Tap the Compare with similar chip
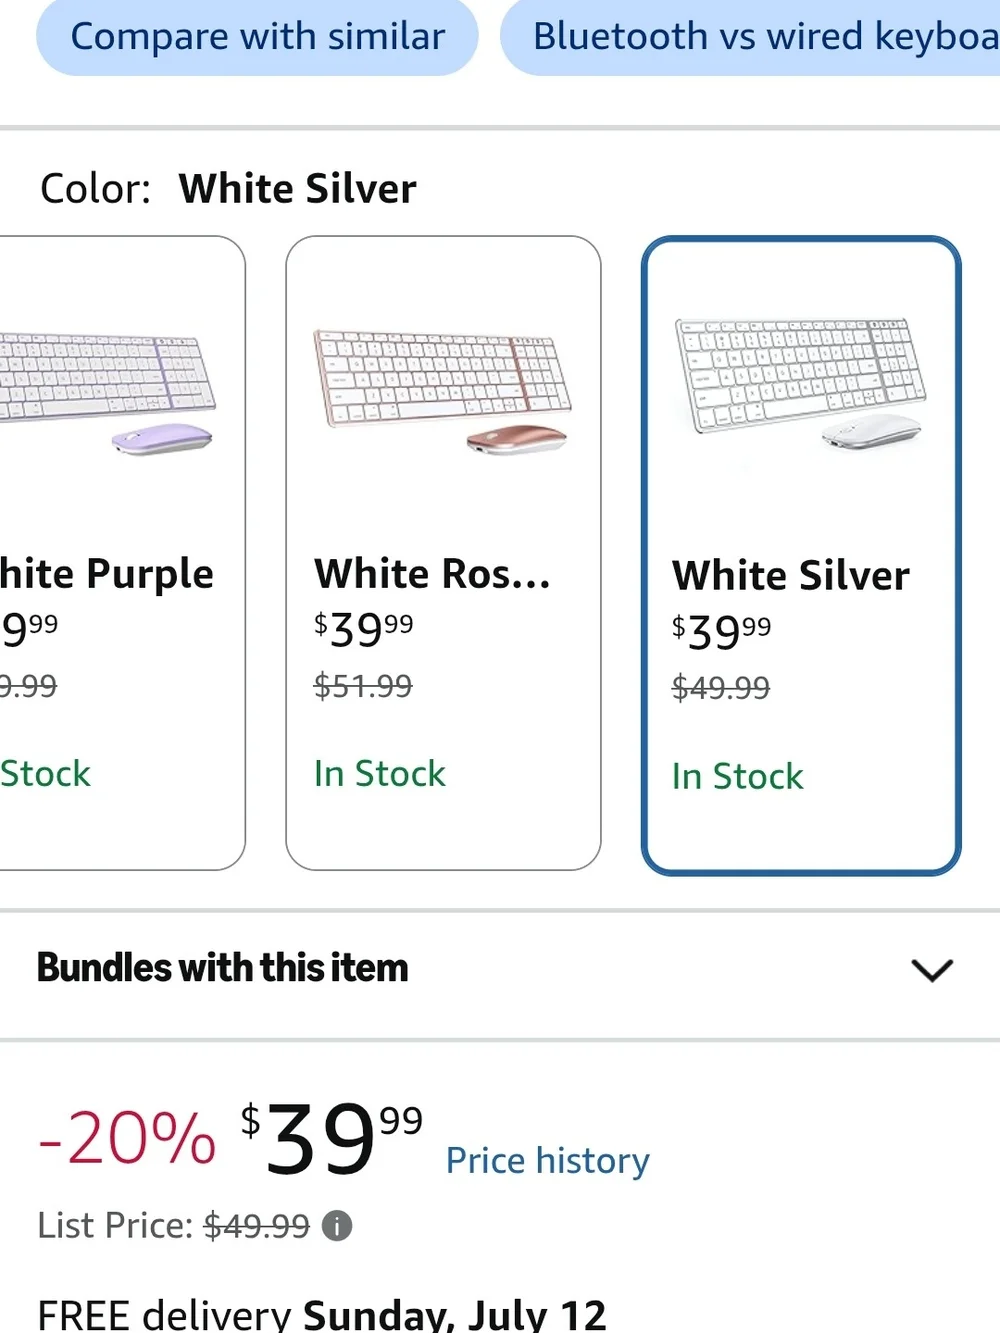1000x1333 pixels. (257, 37)
